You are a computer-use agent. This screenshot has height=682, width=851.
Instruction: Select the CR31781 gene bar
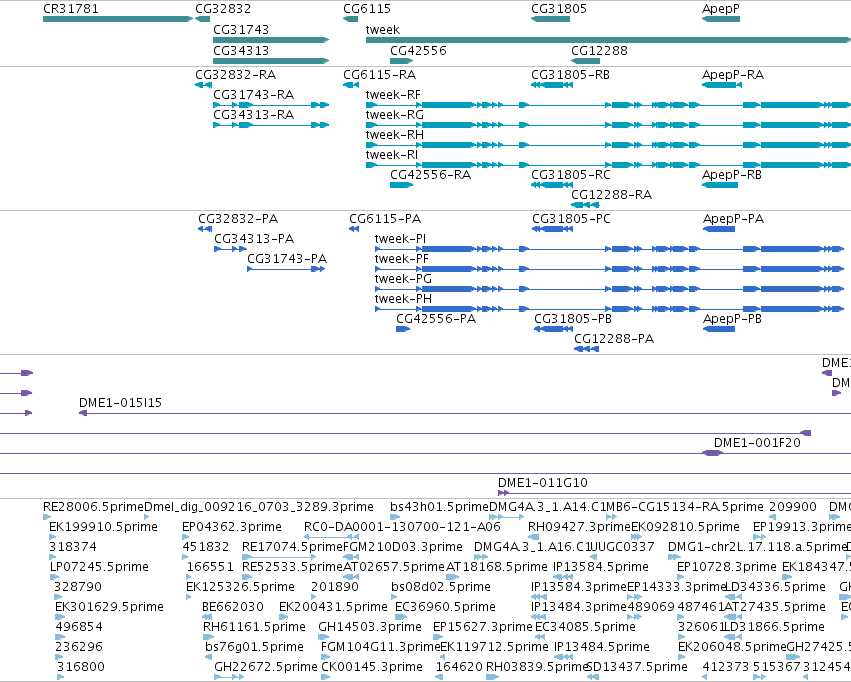tap(118, 19)
